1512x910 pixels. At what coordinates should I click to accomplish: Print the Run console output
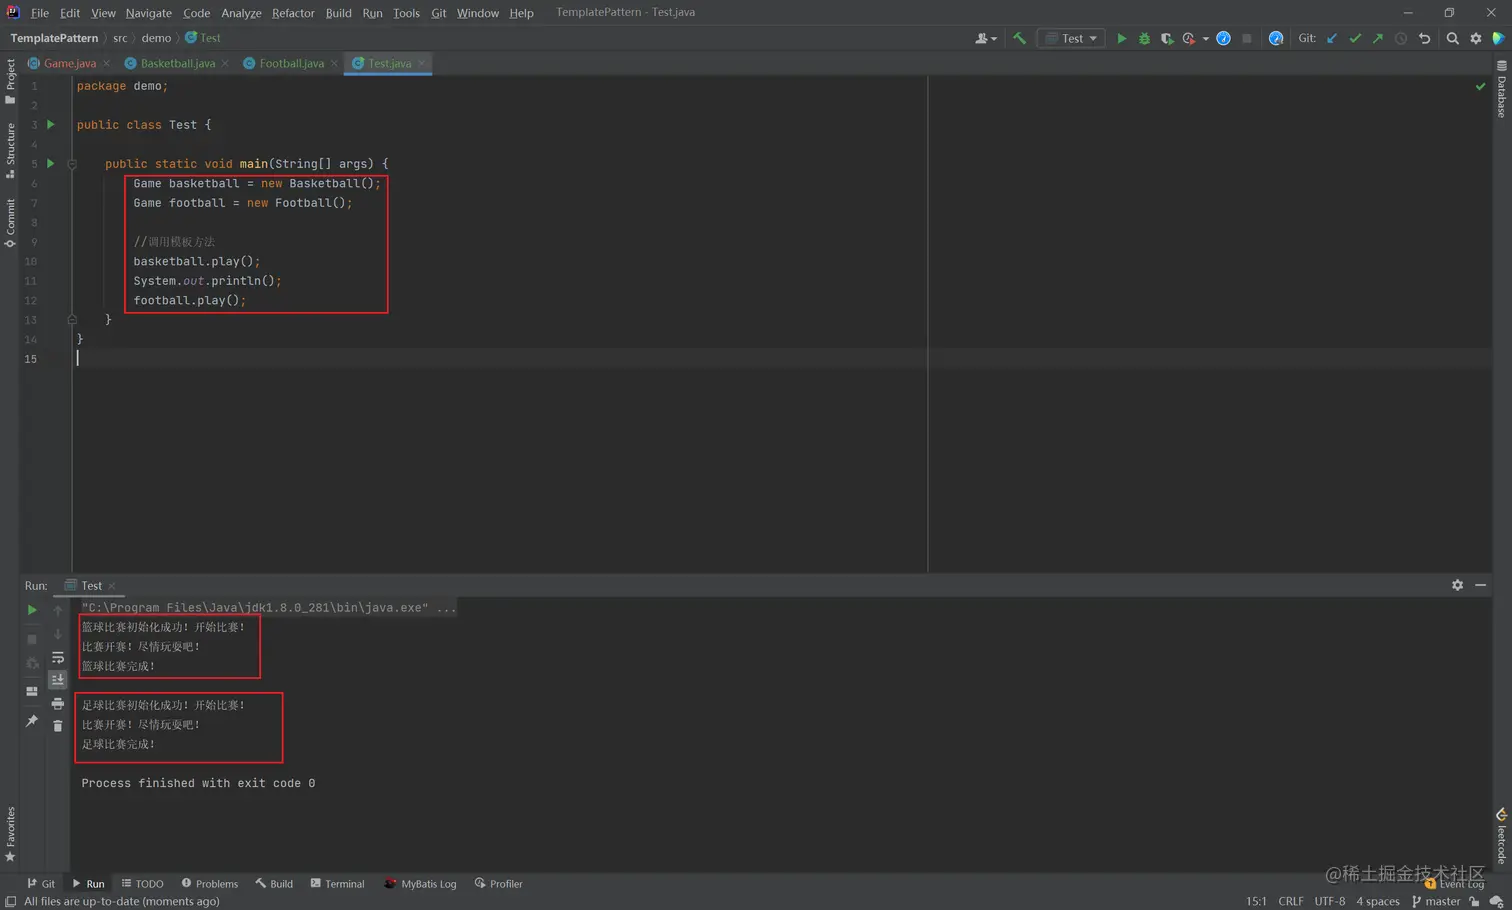(58, 704)
